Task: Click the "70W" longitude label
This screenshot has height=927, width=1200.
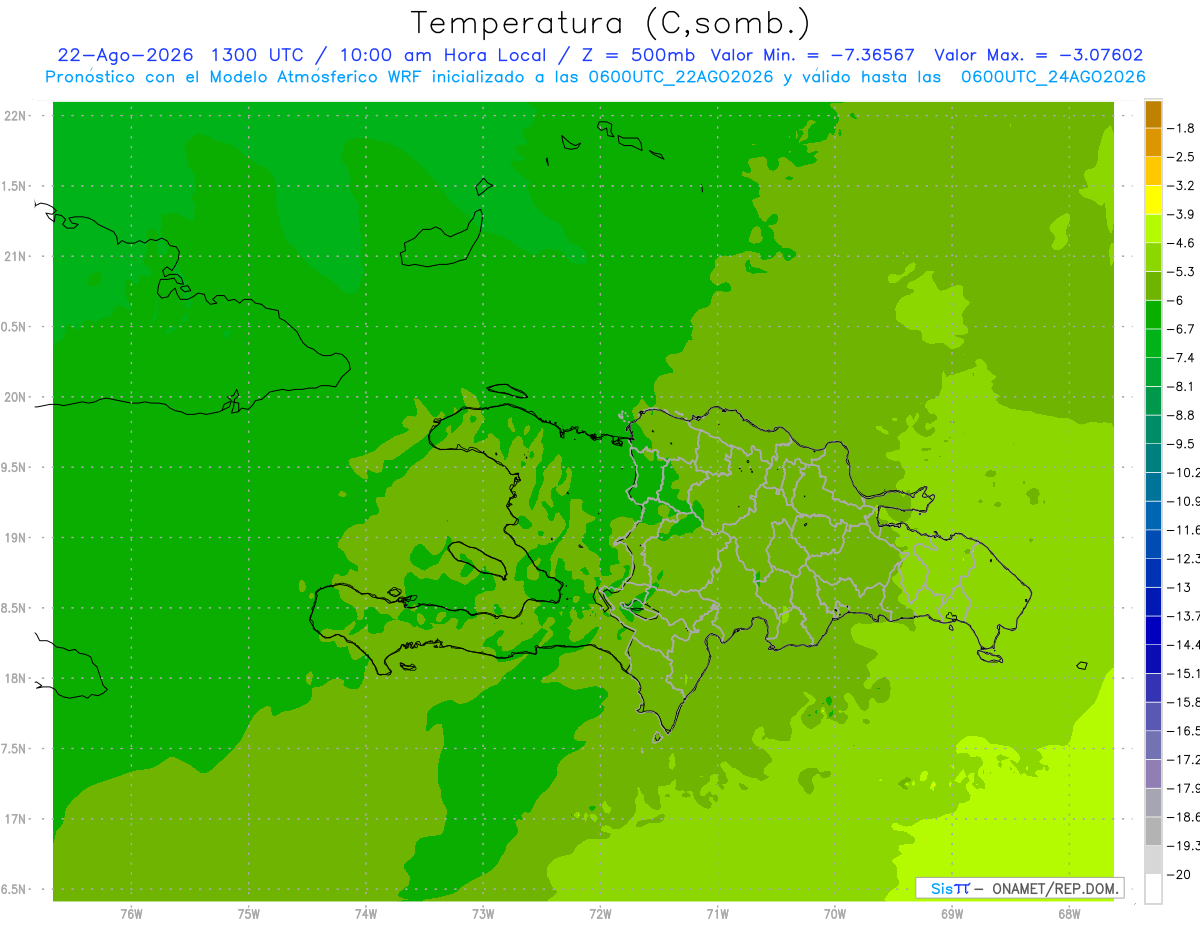Action: (835, 914)
